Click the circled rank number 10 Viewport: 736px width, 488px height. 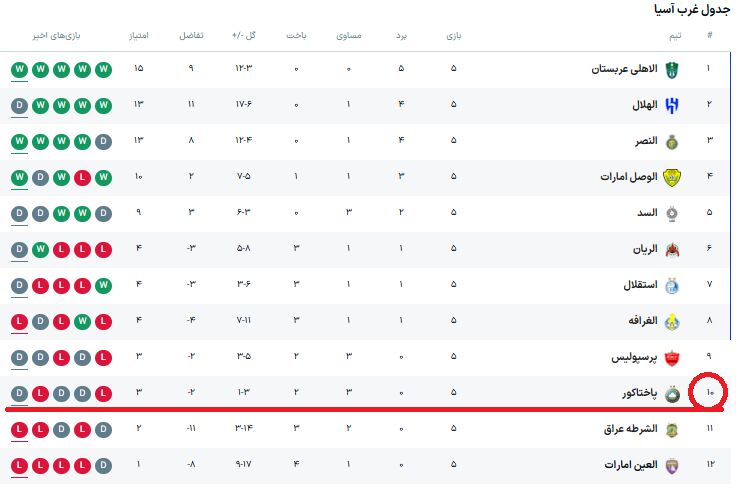[x=709, y=393]
